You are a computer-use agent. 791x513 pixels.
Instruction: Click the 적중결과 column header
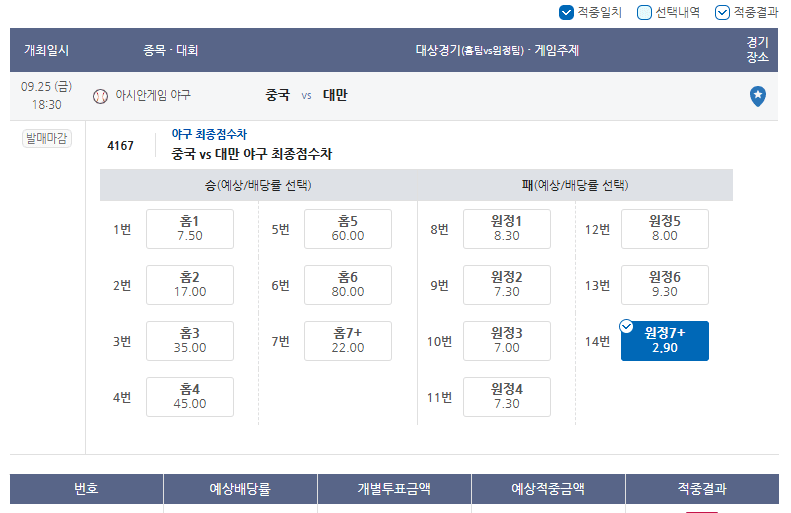[x=702, y=488]
